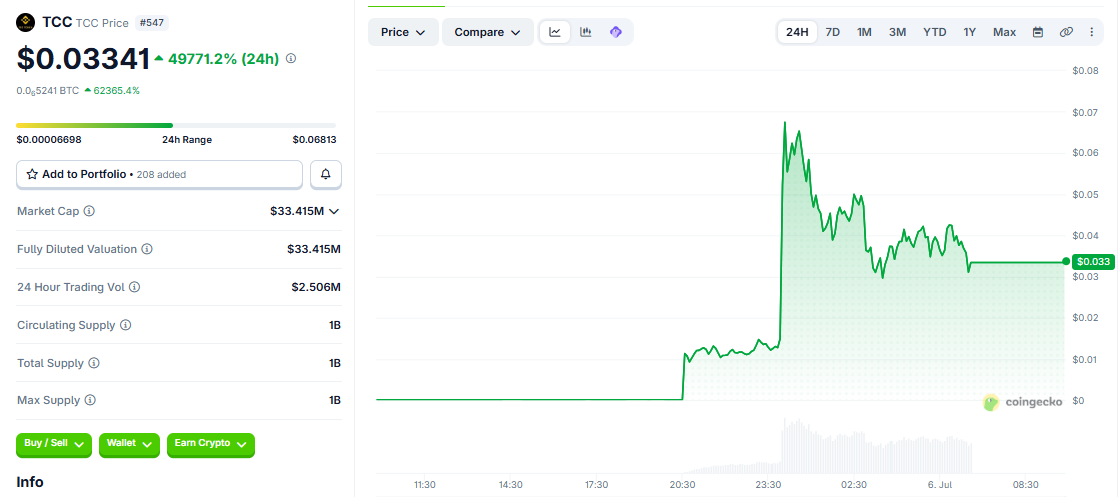This screenshot has width=1119, height=497.
Task: Open the chart three-dot options menu
Action: pos(1091,32)
